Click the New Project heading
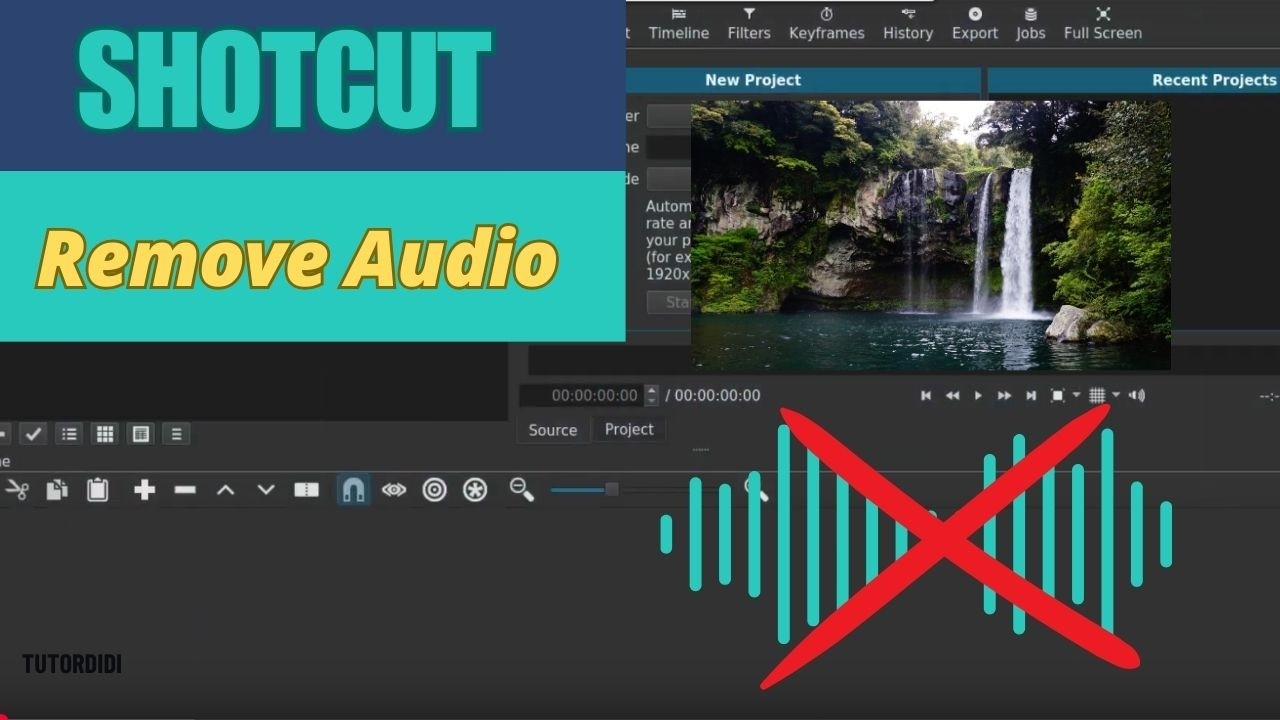 click(x=753, y=80)
